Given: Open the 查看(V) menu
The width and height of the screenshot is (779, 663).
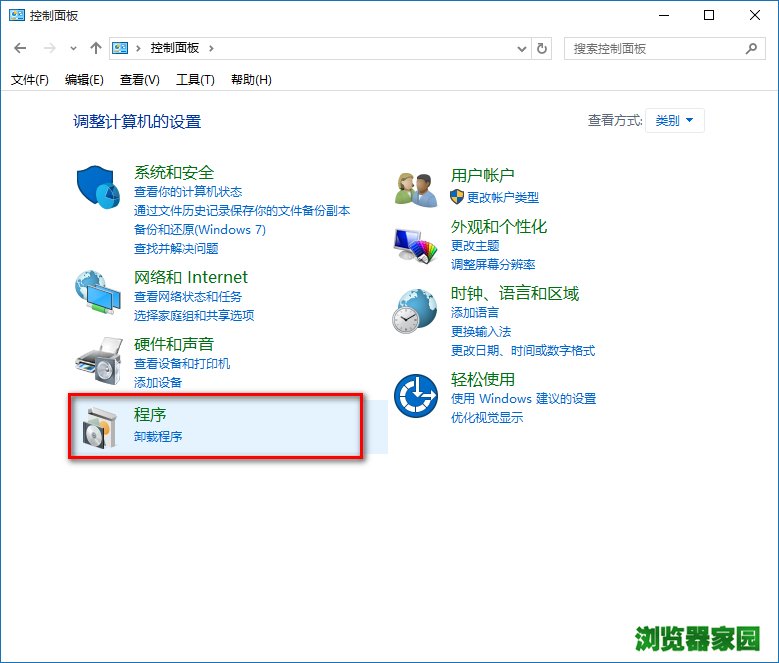Looking at the screenshot, I should [139, 80].
